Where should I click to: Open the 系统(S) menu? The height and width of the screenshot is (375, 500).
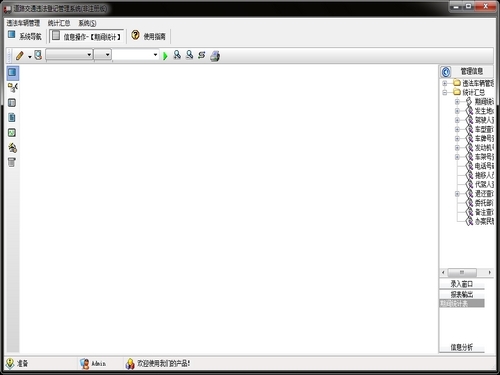pyautogui.click(x=87, y=23)
